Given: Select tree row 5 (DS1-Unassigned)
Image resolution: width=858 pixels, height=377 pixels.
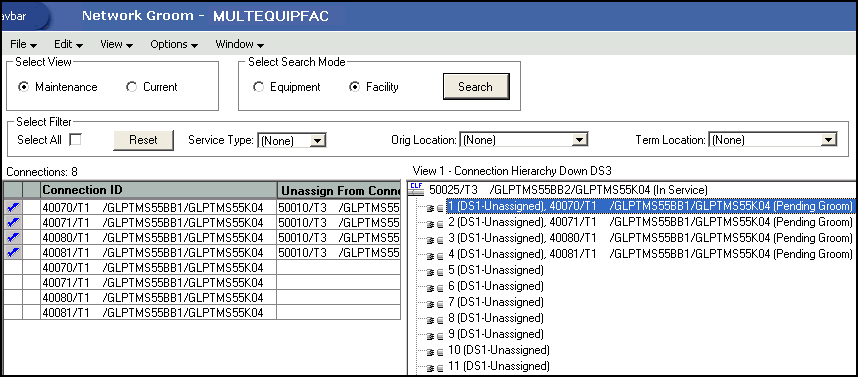Looking at the screenshot, I should 495,270.
